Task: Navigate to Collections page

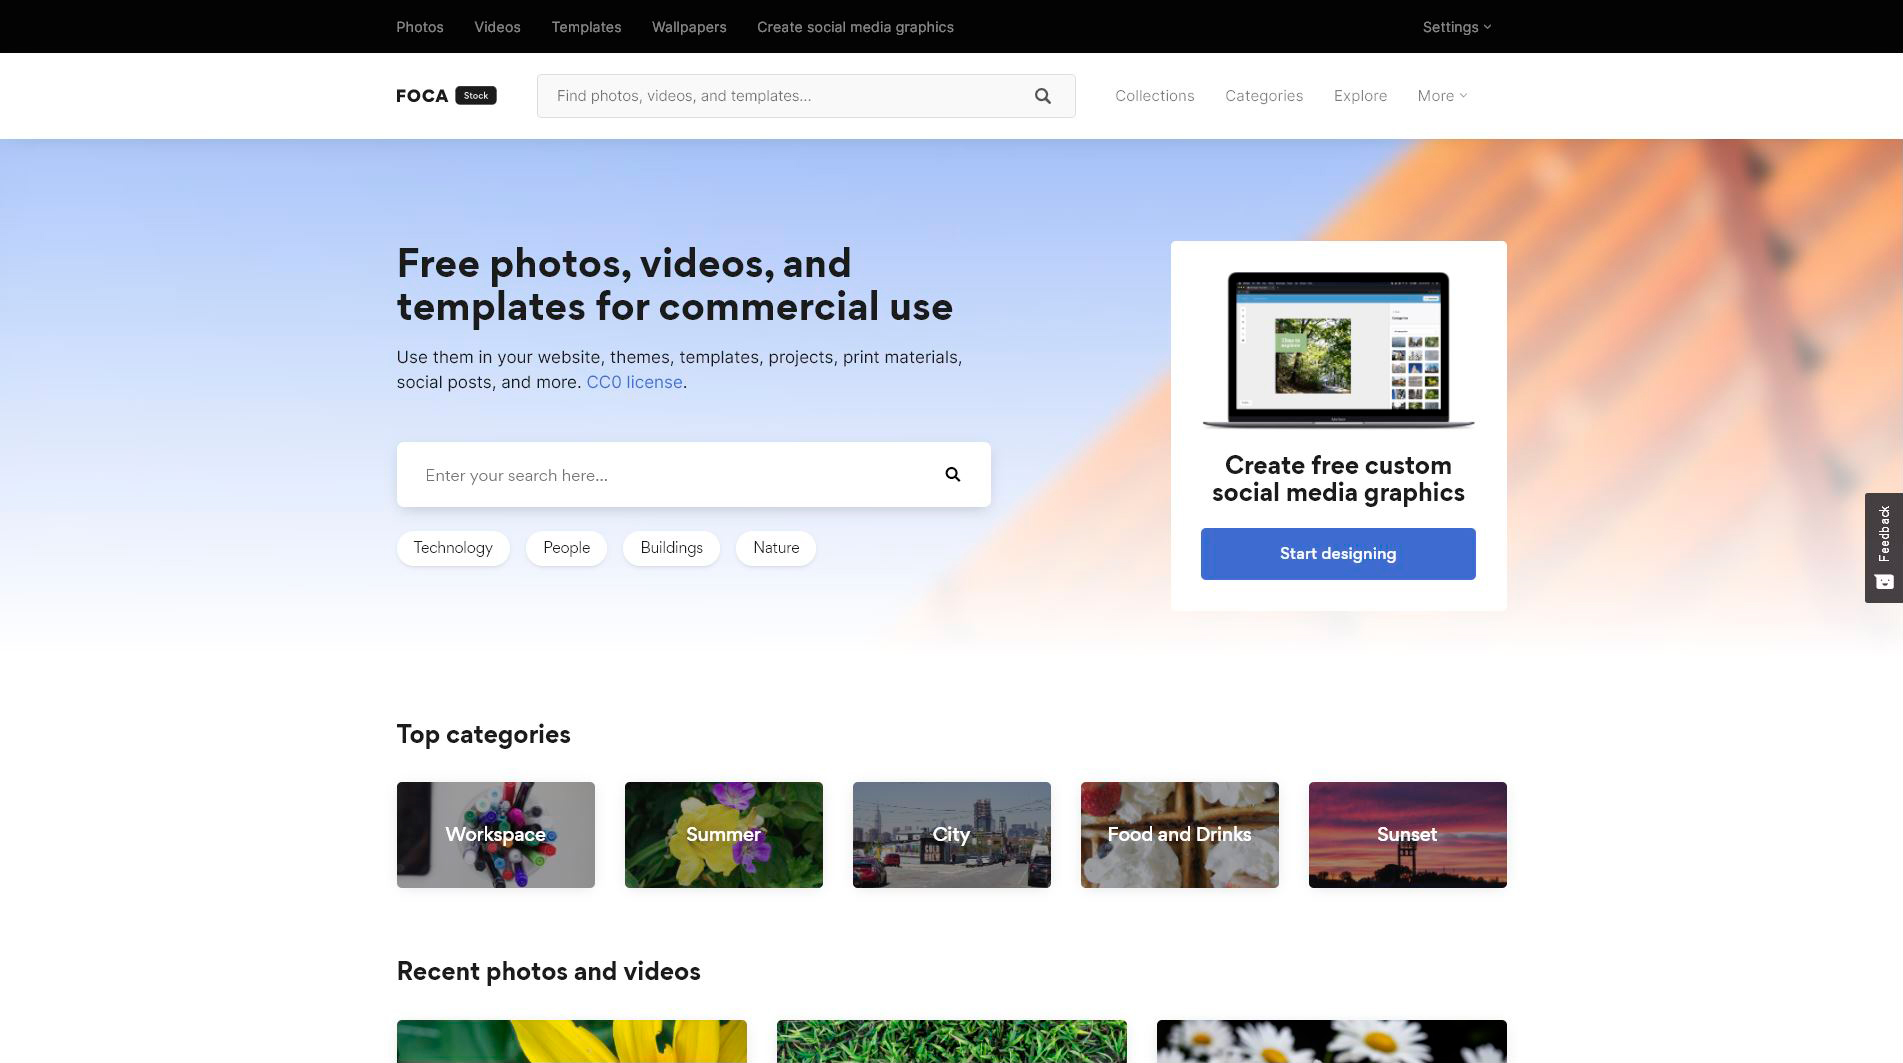Action: pos(1154,96)
